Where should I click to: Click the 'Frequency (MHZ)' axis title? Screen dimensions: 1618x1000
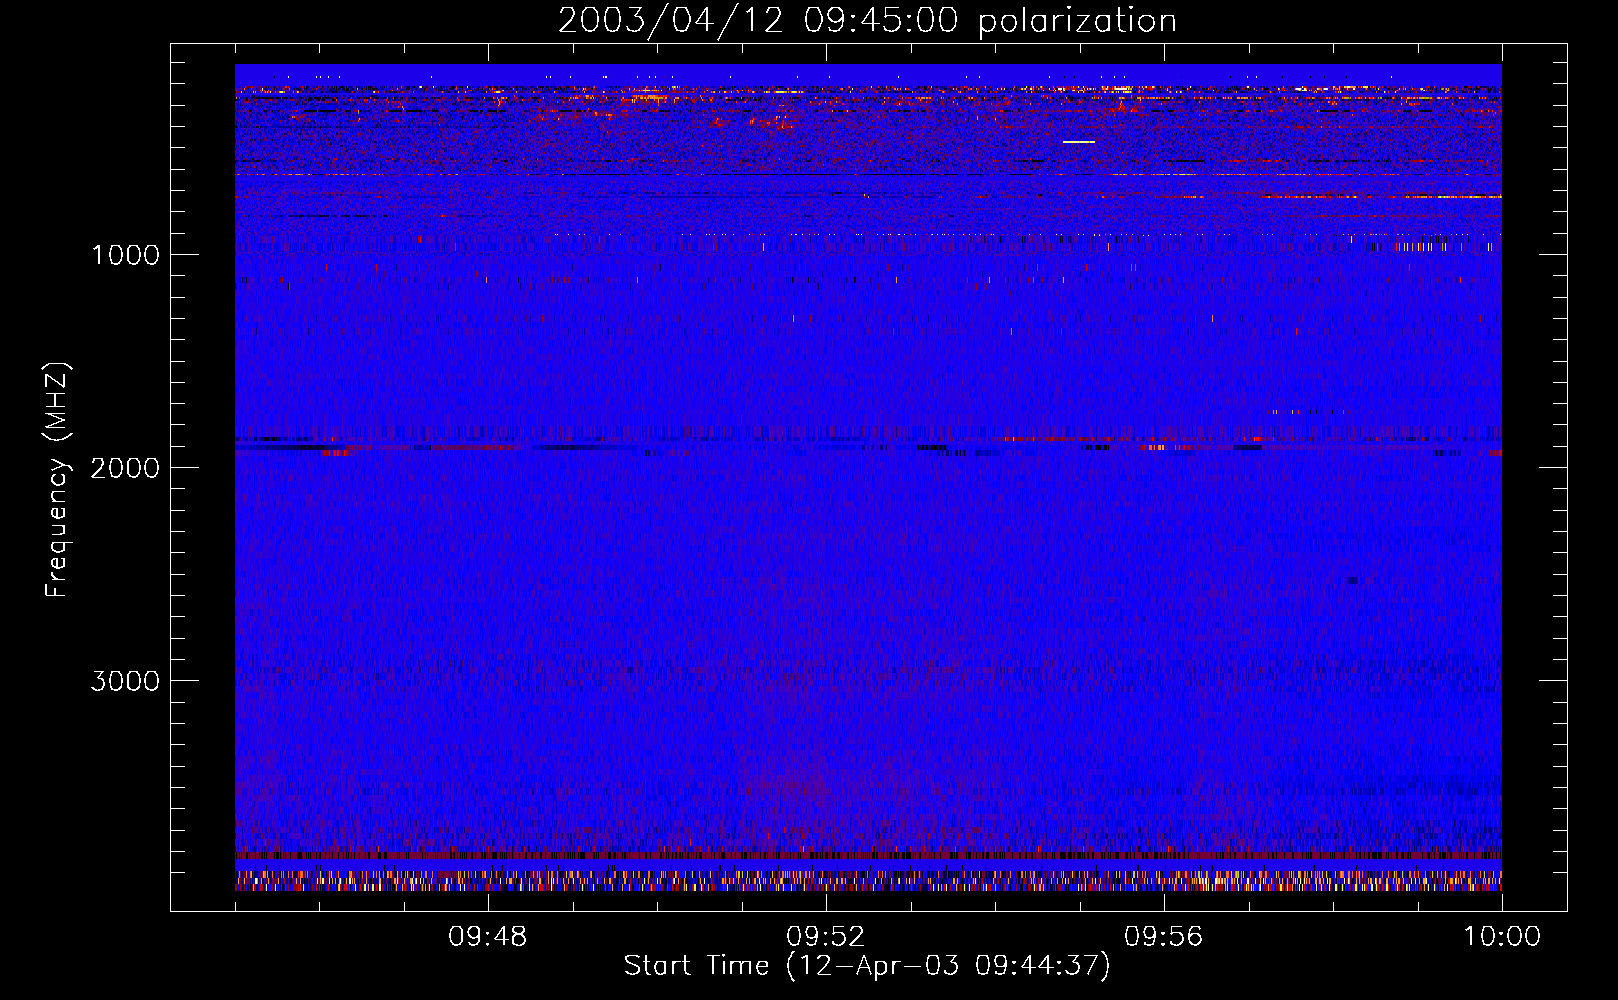pos(57,480)
